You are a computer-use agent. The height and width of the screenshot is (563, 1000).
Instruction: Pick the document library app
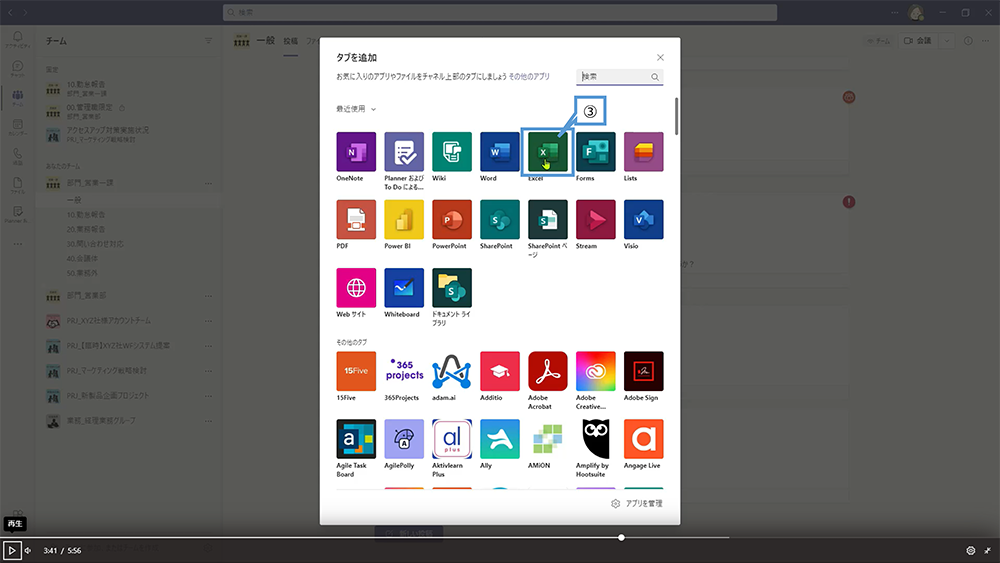coord(452,288)
